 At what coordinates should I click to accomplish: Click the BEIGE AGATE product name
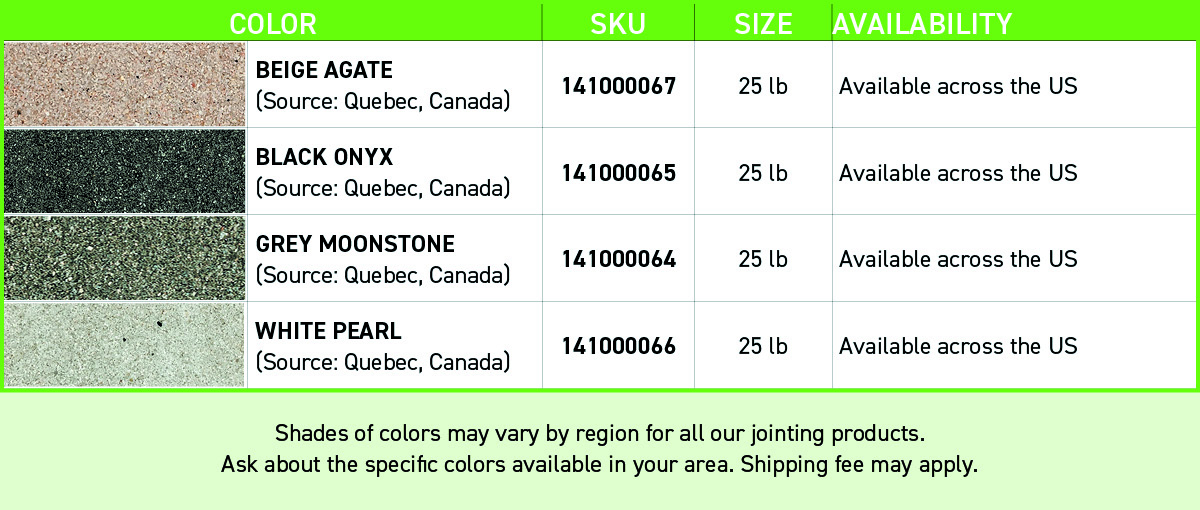tap(324, 70)
